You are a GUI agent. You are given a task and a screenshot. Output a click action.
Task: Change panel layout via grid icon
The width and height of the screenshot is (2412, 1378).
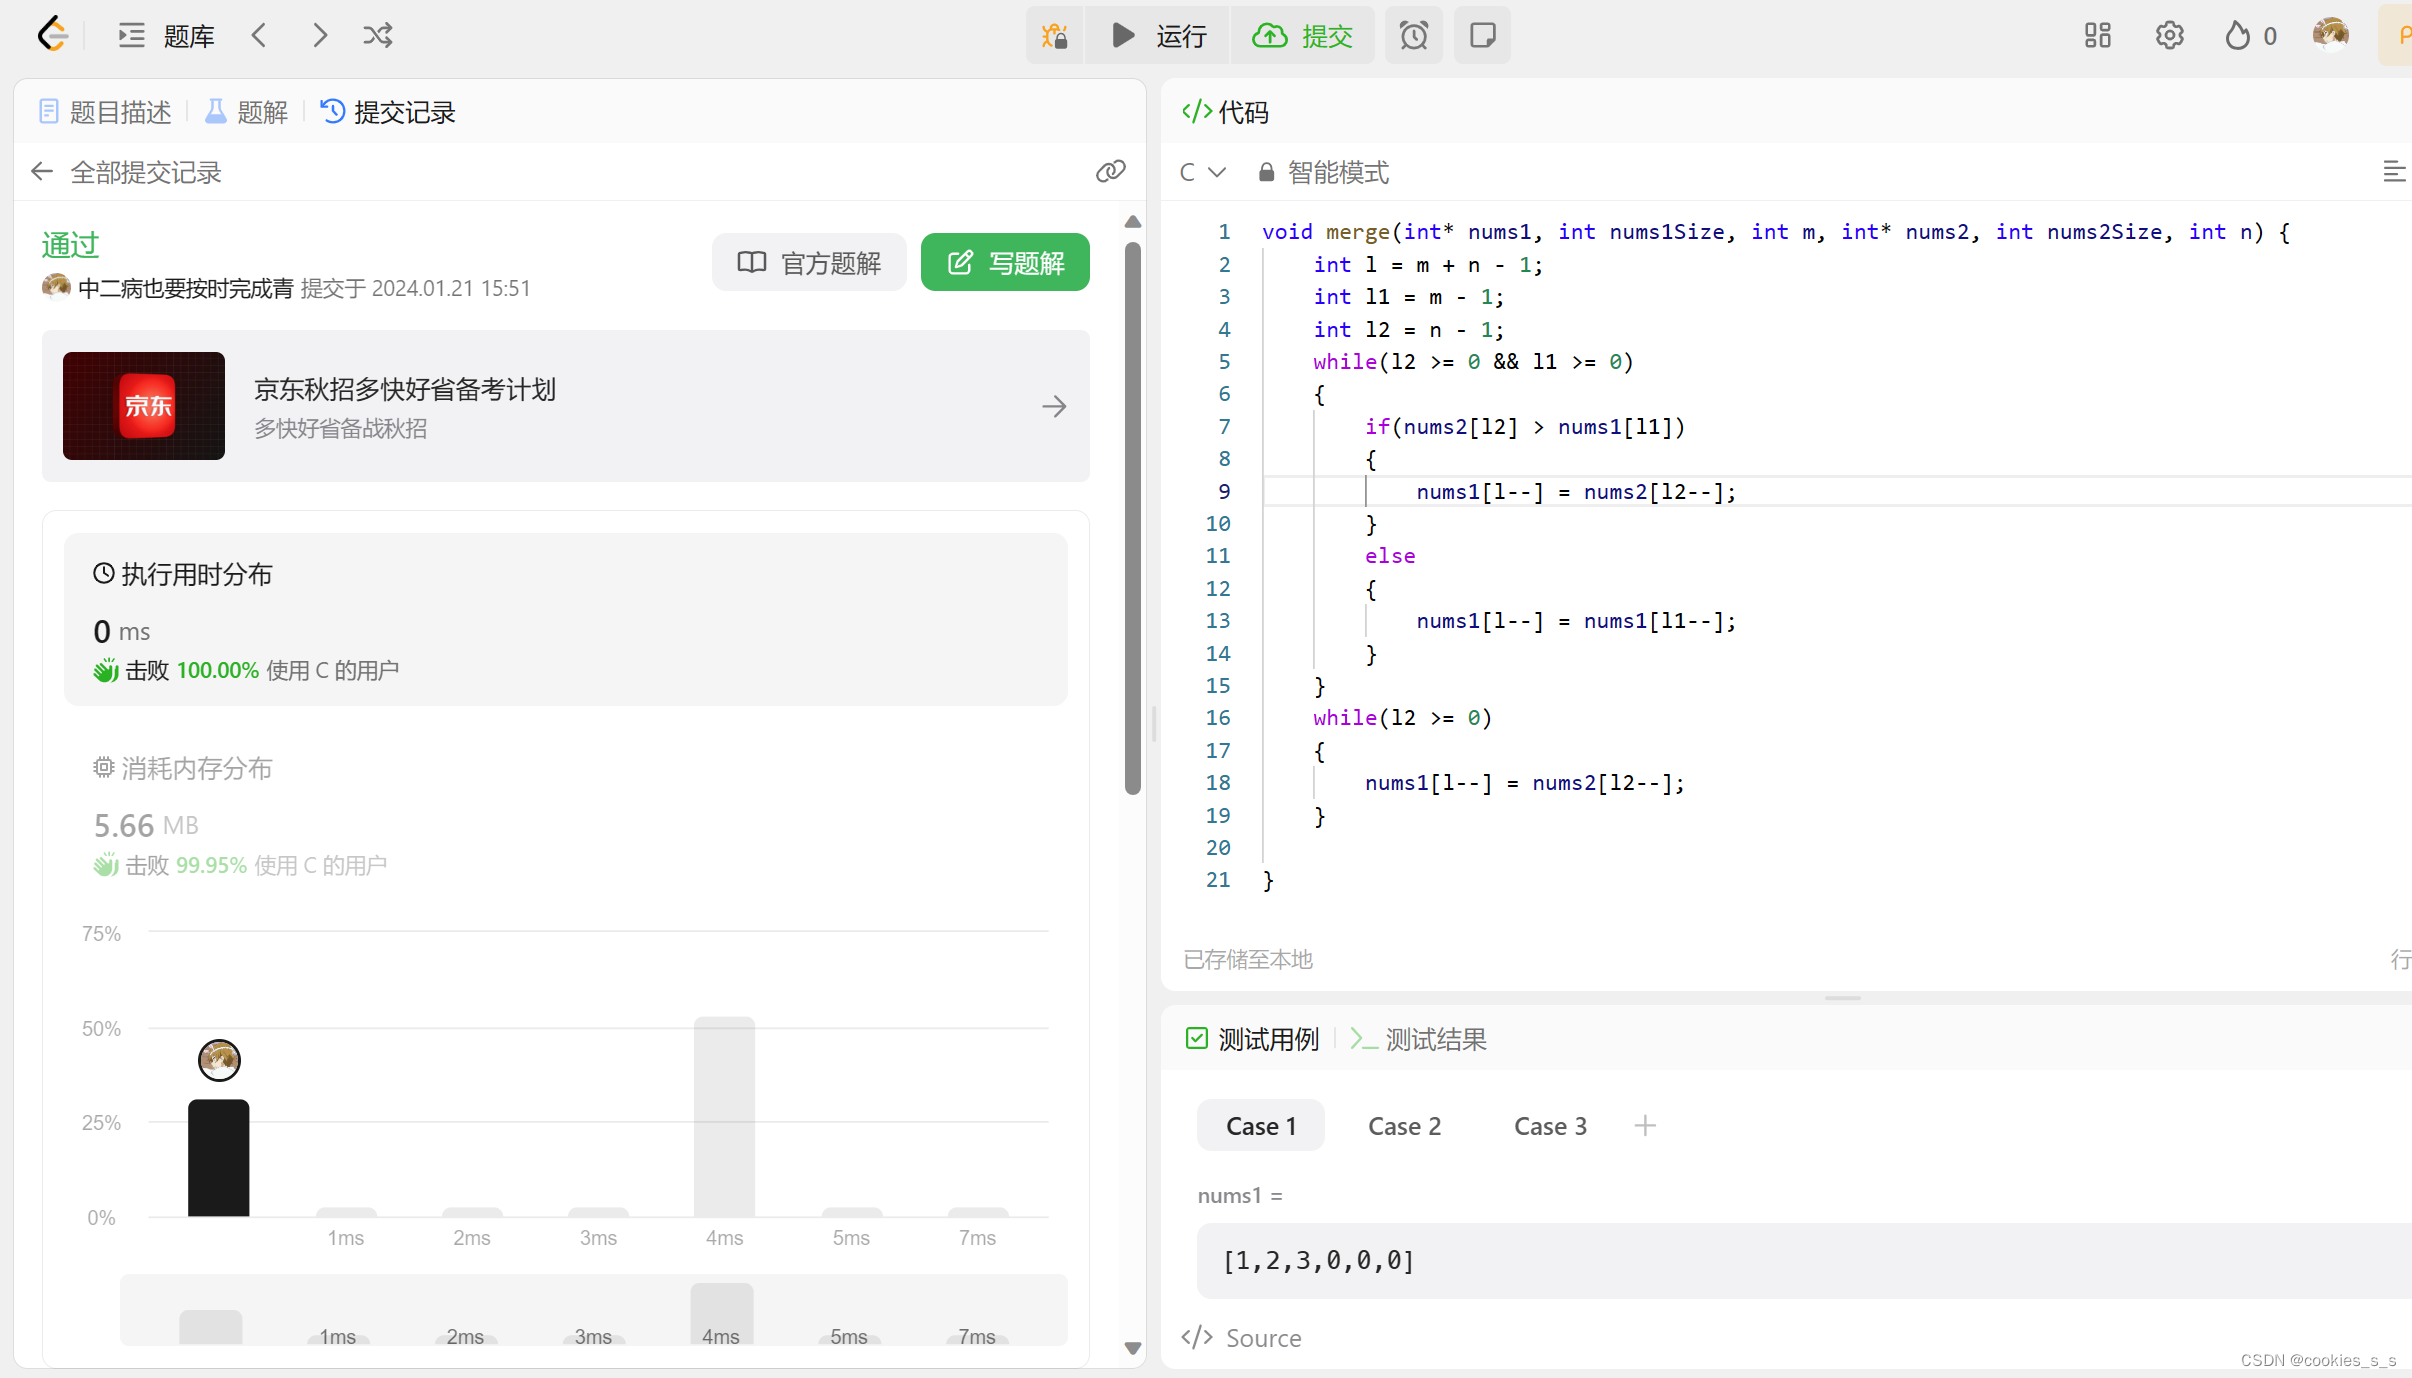click(x=2097, y=35)
